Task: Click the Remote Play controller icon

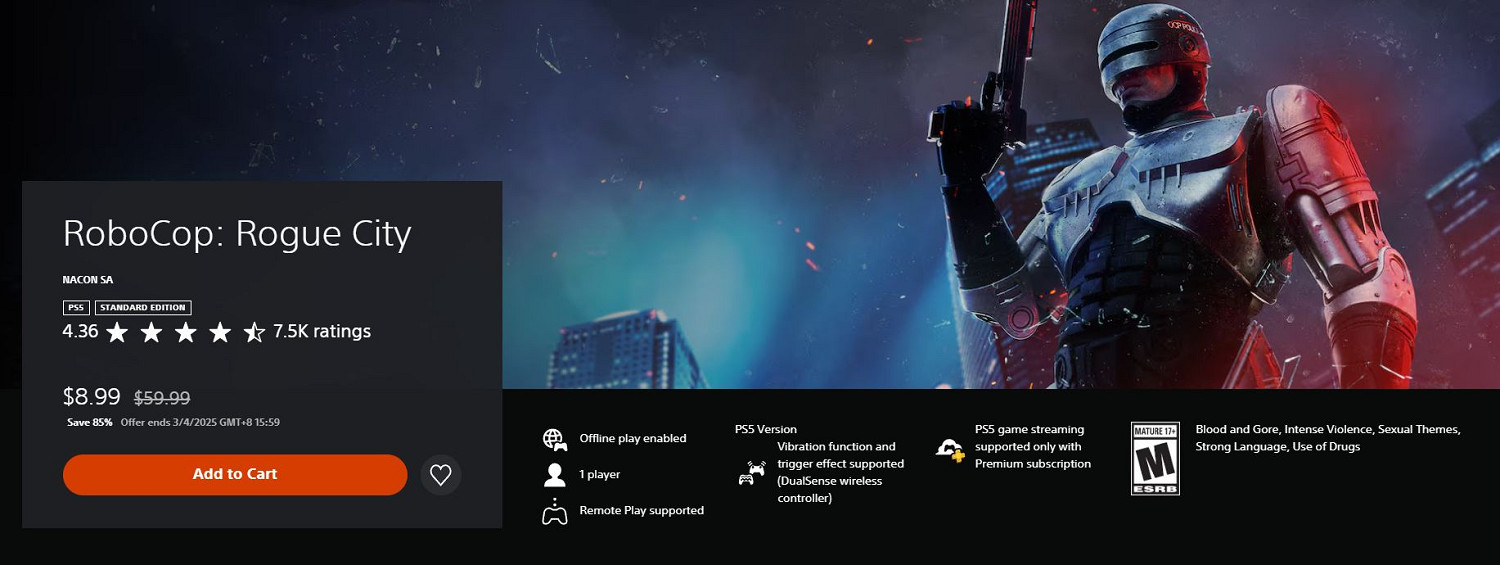Action: click(x=554, y=511)
